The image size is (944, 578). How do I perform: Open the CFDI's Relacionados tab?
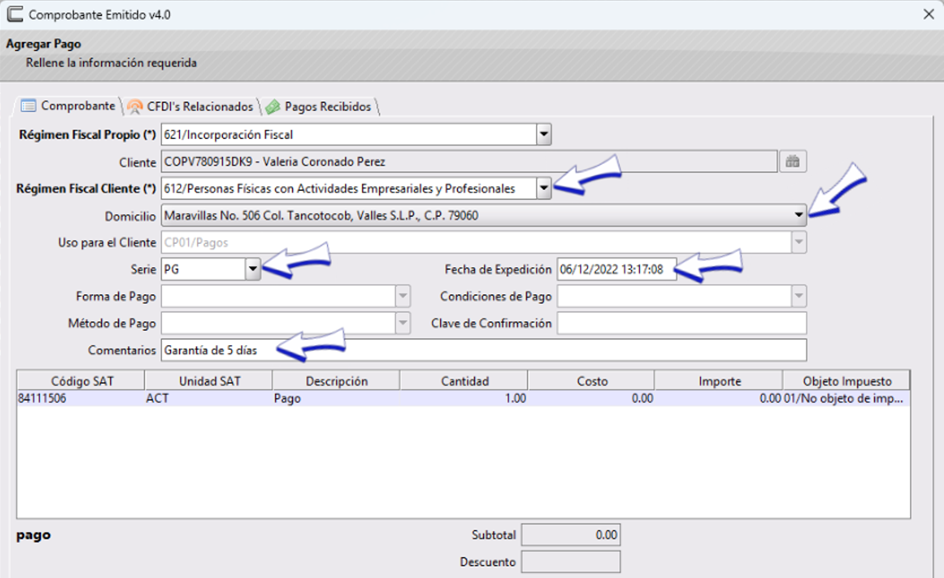190,107
